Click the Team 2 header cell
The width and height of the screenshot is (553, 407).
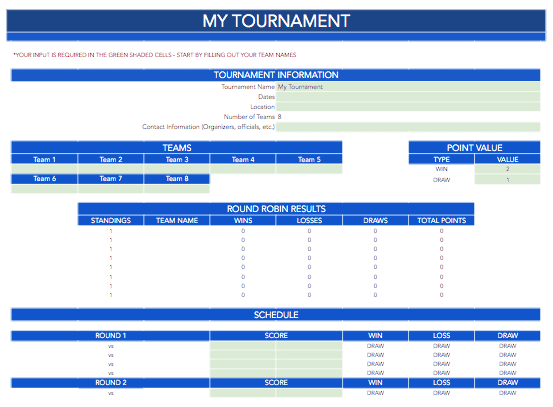tap(110, 159)
